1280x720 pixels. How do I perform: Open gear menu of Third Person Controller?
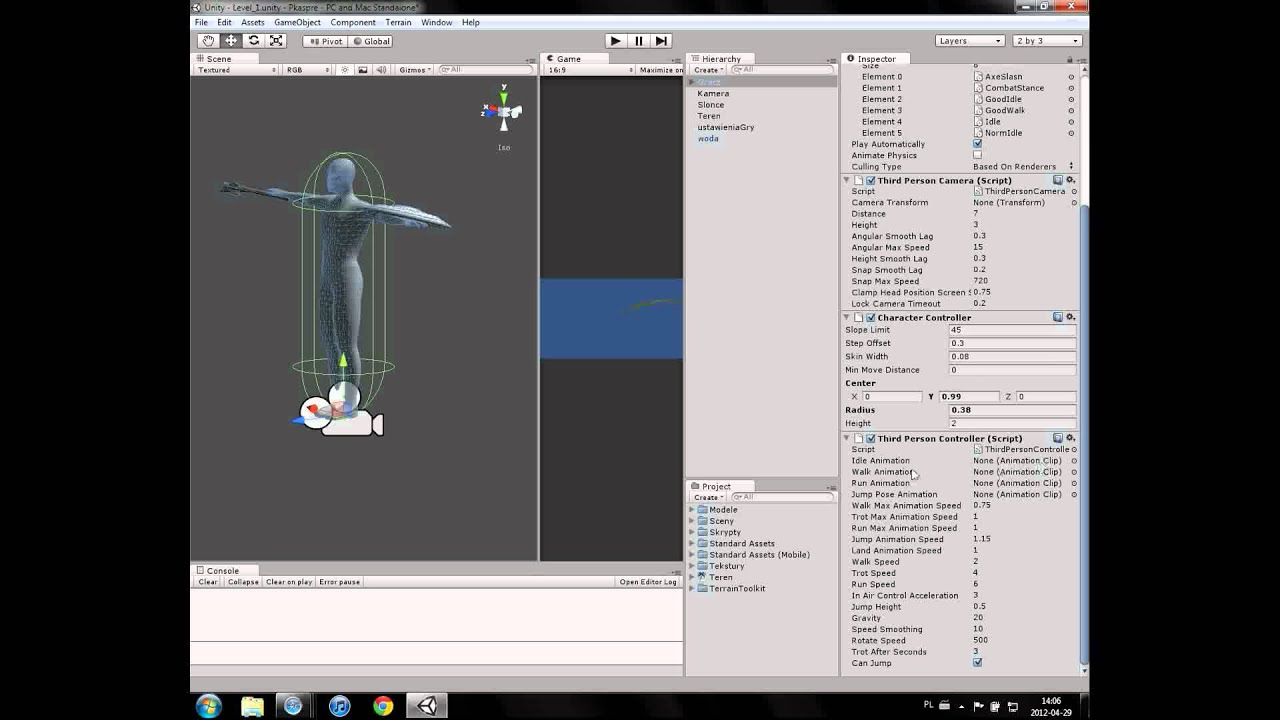coord(1070,438)
